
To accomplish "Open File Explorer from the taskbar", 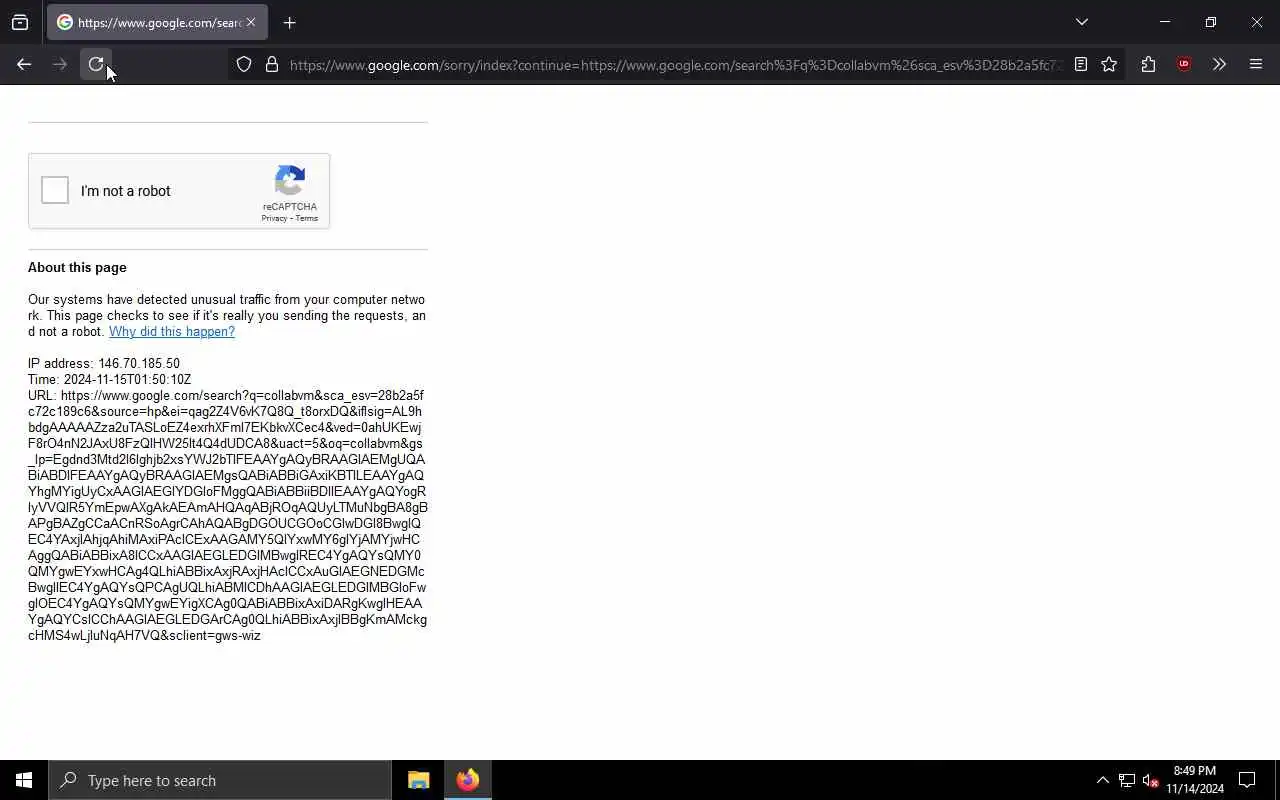I will coord(419,780).
